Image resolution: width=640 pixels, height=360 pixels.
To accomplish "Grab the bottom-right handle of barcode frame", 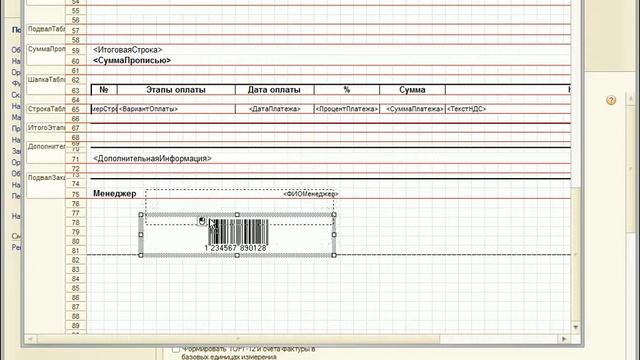I will pyautogui.click(x=334, y=255).
